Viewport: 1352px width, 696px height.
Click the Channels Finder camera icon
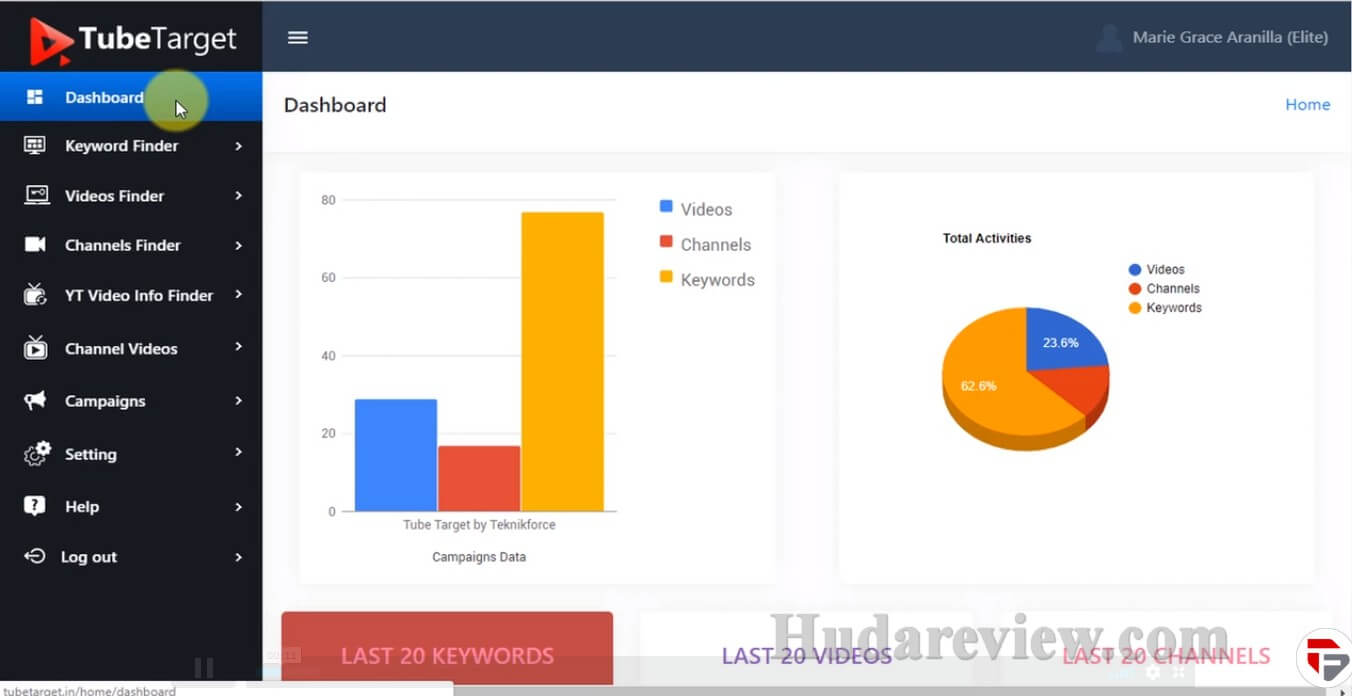click(x=35, y=245)
